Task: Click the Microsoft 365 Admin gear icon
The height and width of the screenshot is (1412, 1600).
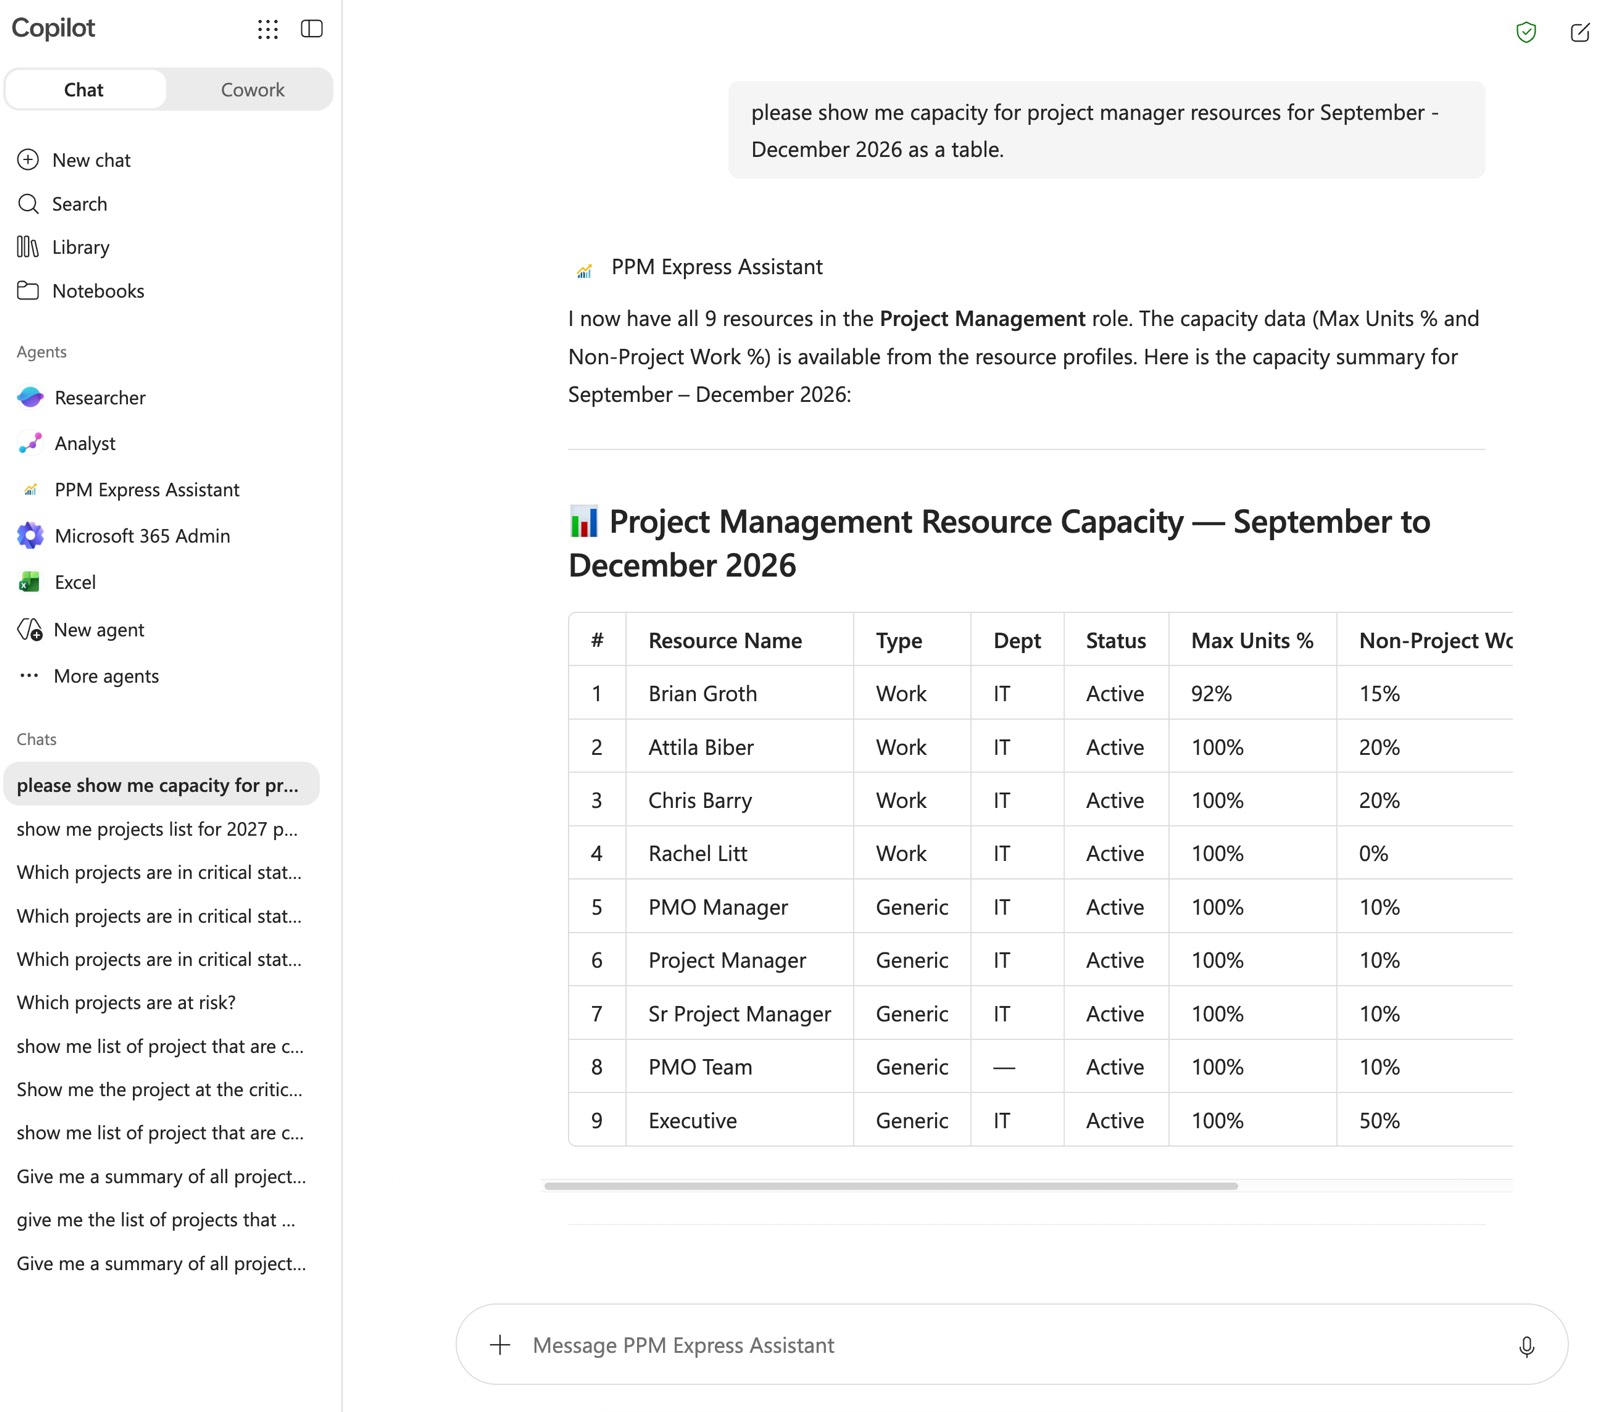Action: point(30,536)
